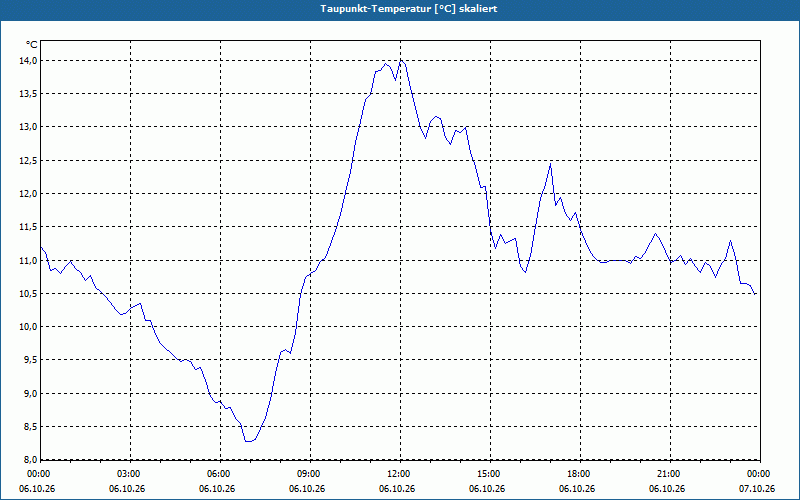Click the 13,0 y-axis label

pos(29,127)
